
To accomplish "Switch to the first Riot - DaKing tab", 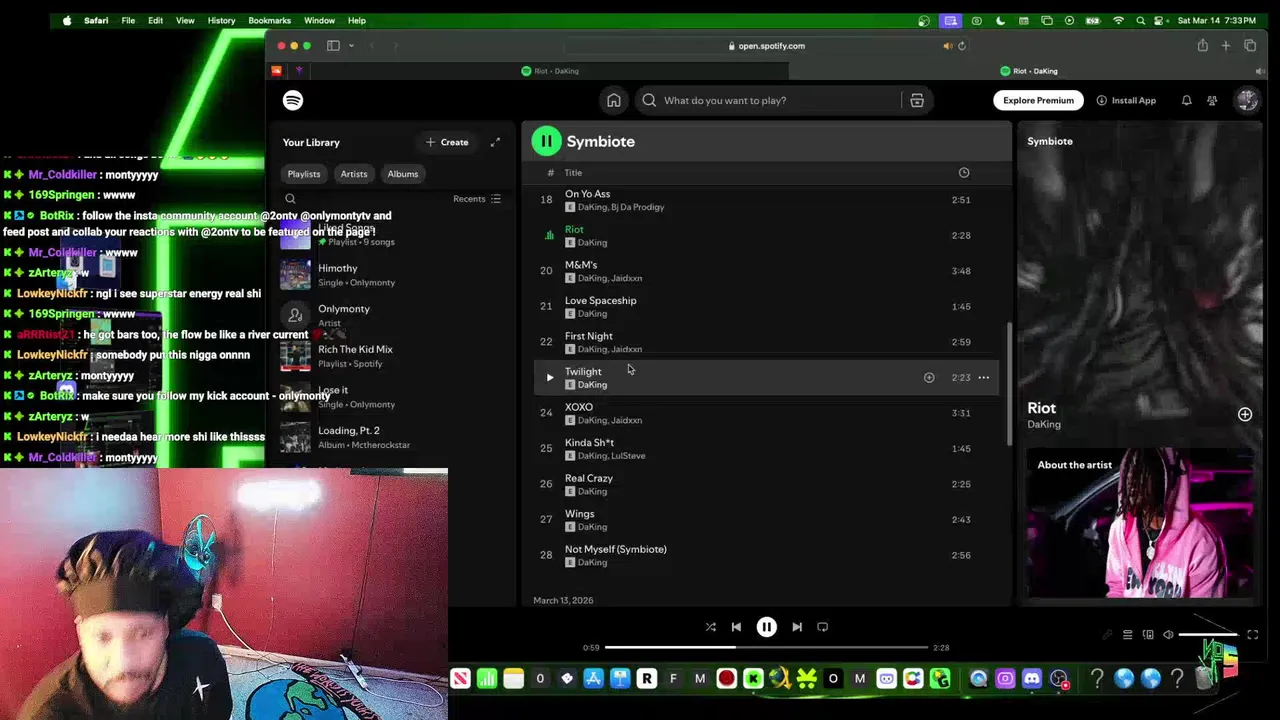I will pos(550,71).
